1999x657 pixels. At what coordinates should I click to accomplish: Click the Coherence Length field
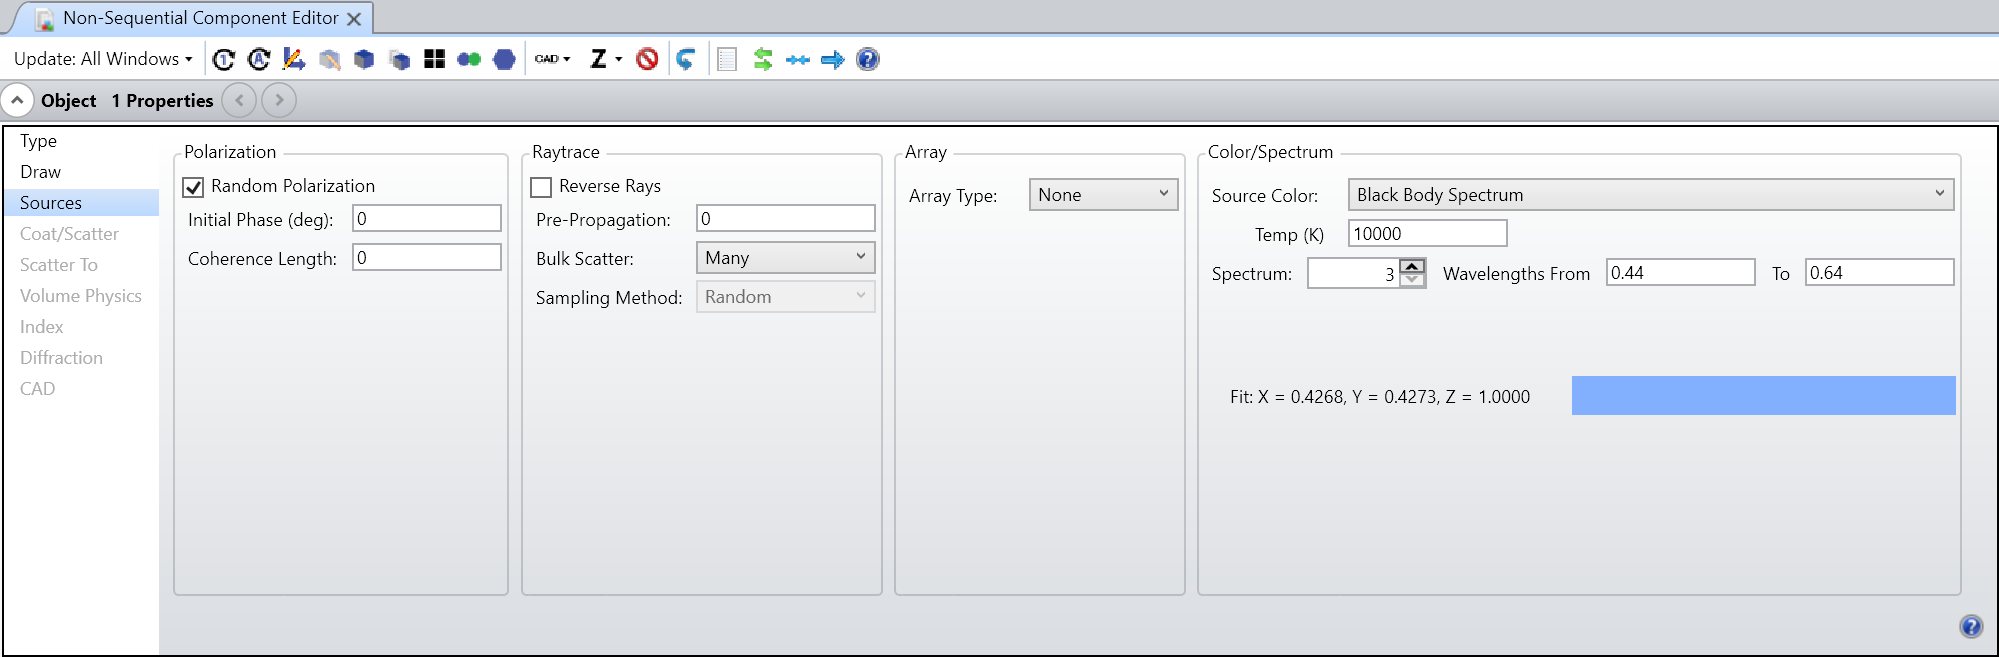[427, 258]
